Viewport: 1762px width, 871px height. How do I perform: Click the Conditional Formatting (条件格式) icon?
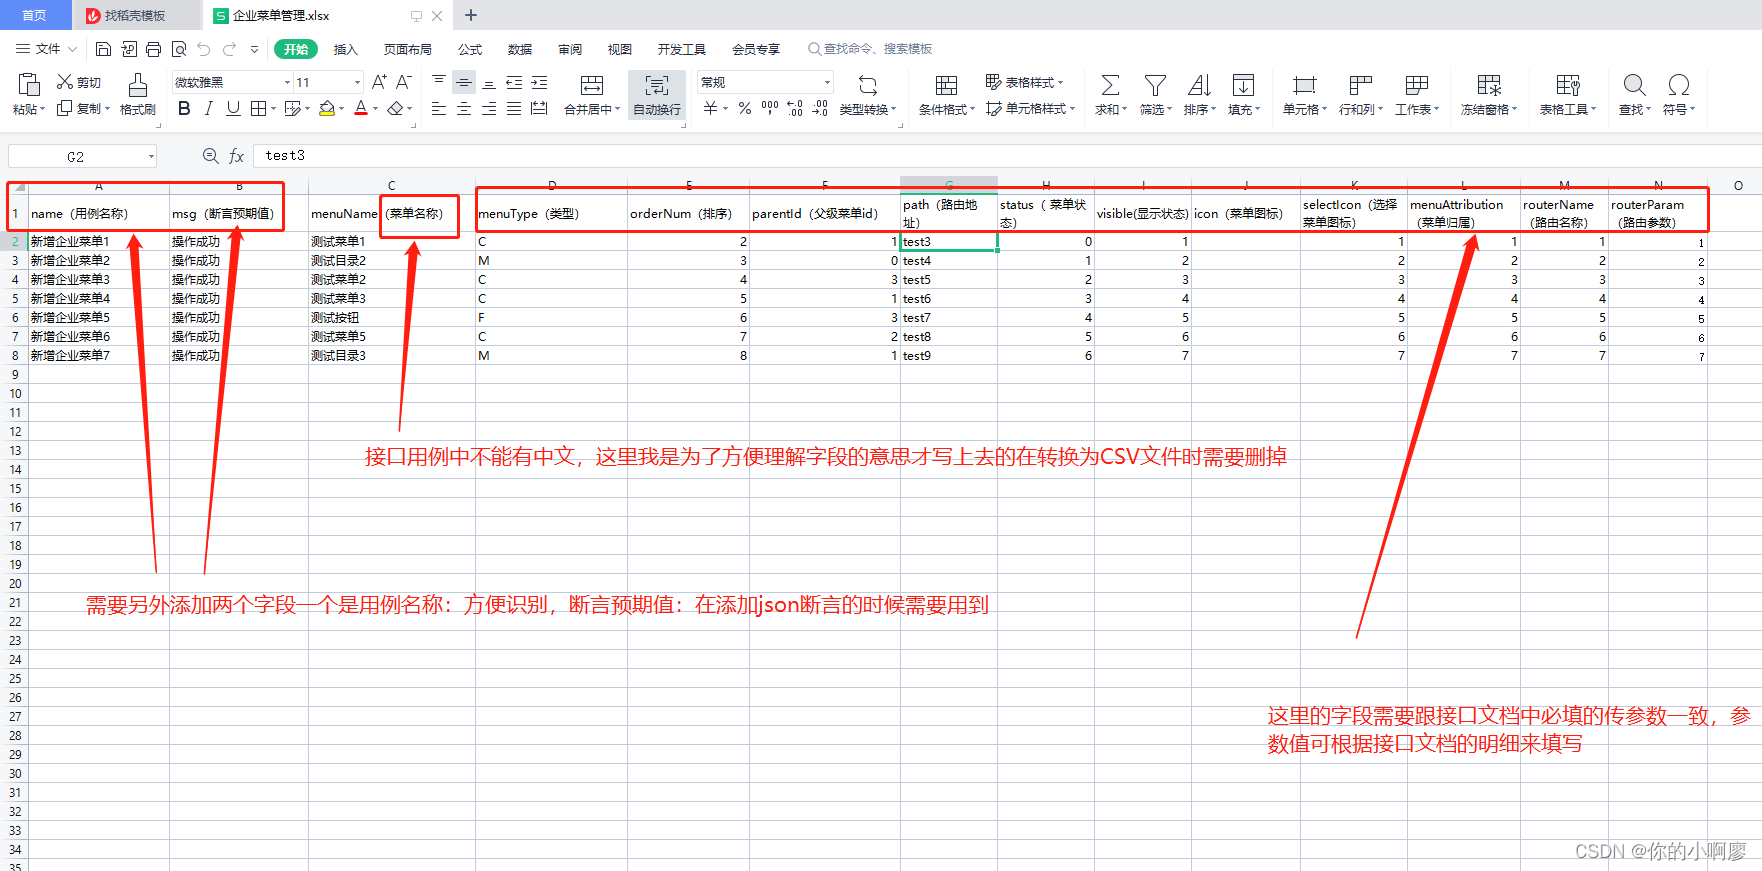(x=946, y=85)
